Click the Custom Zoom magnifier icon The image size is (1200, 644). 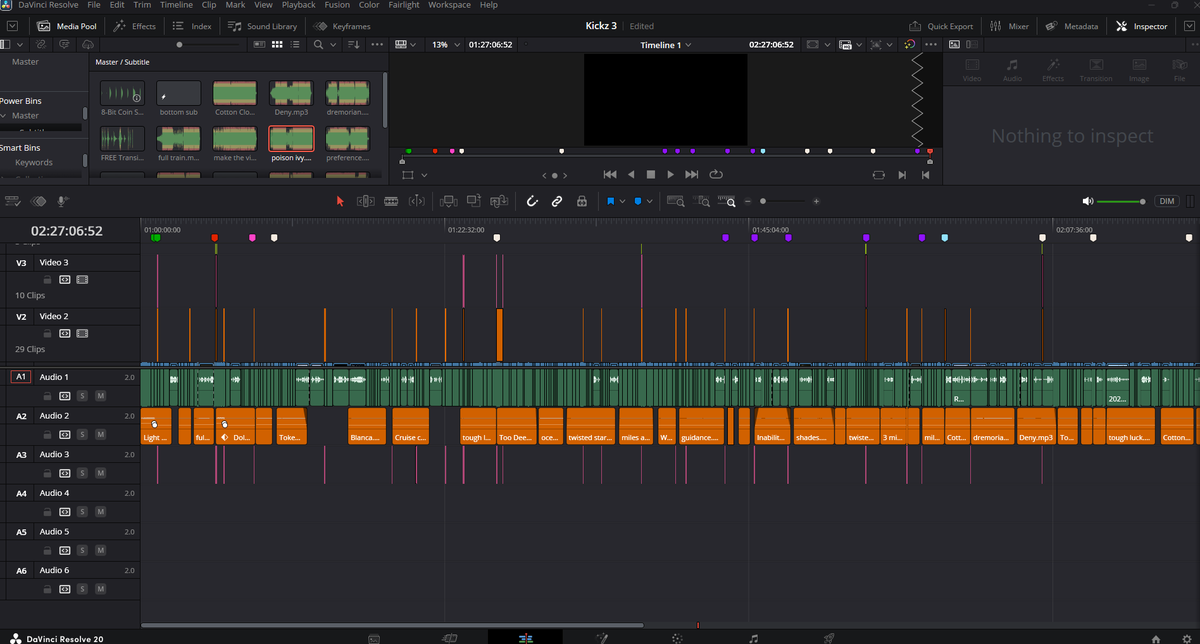pos(727,201)
